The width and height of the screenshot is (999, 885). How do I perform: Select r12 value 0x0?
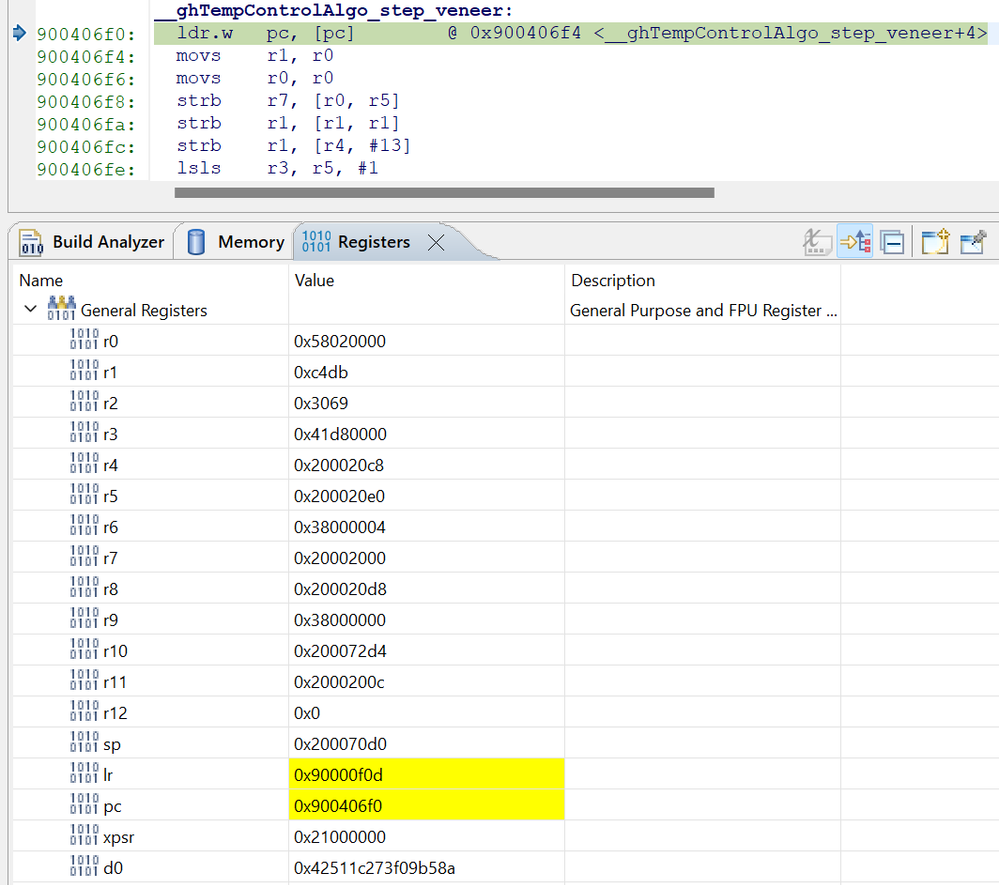306,713
